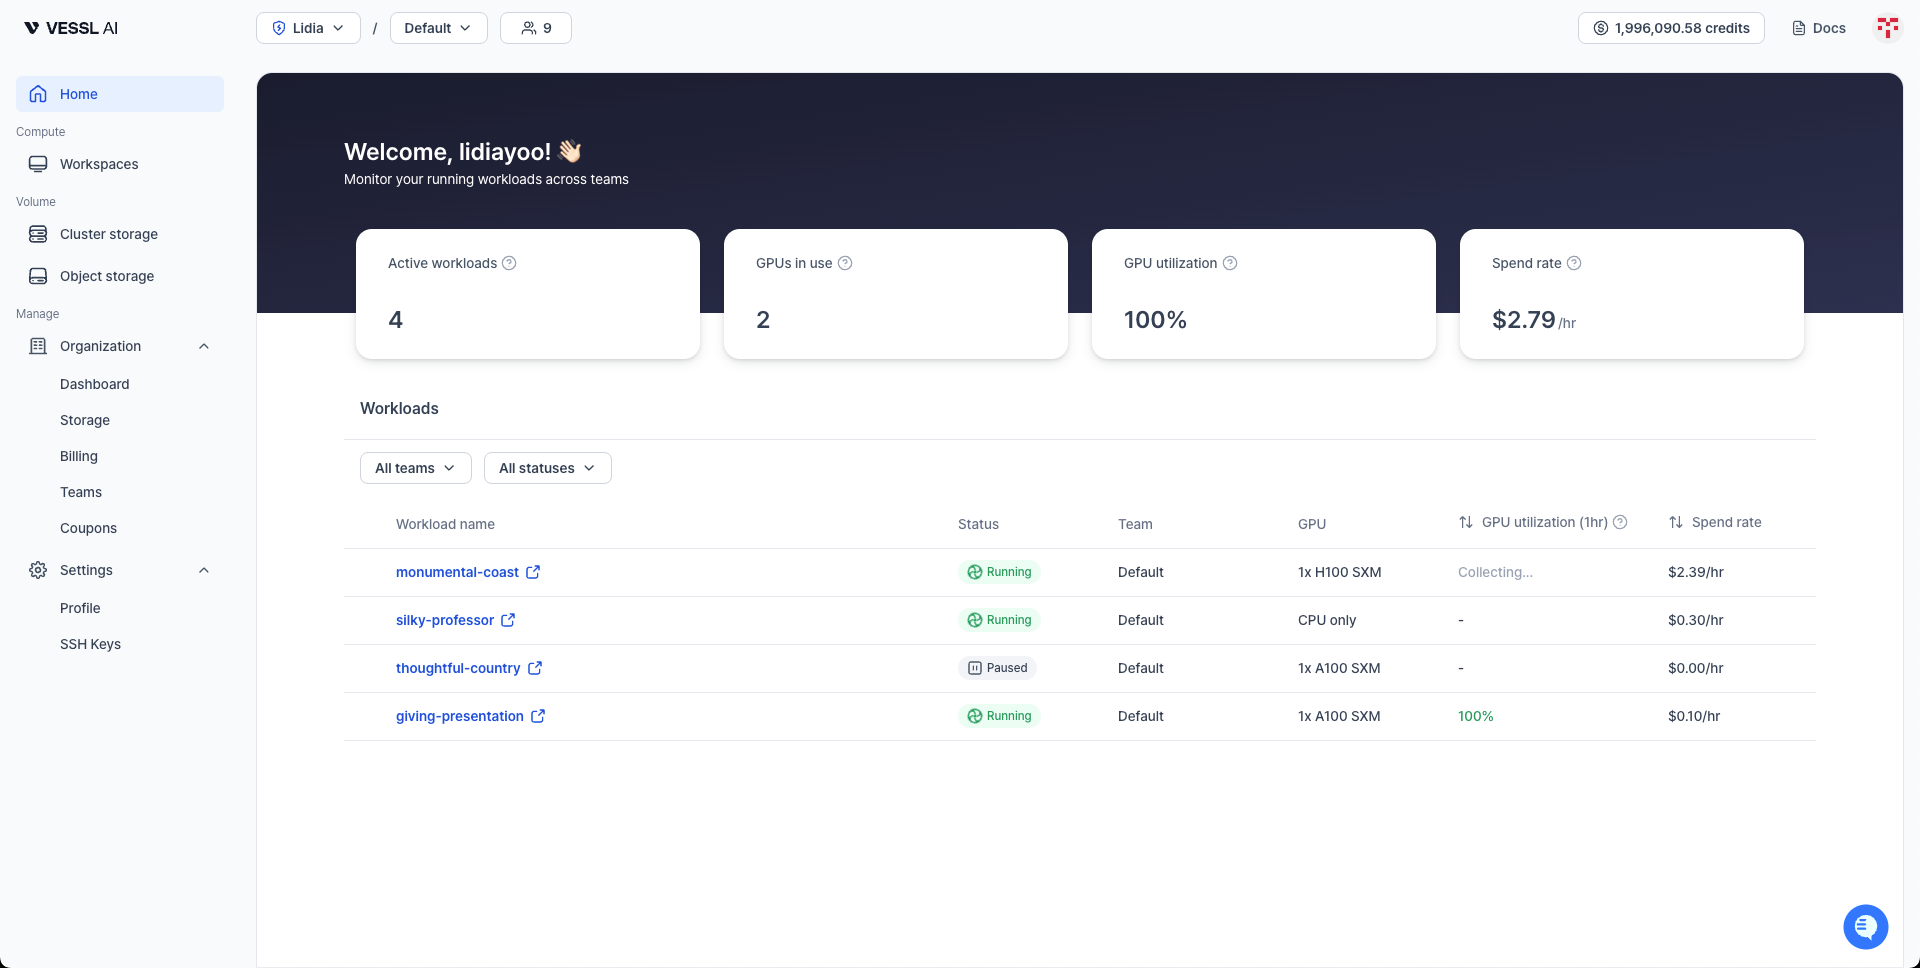Open monumental-coast in new tab via external link icon
Image resolution: width=1920 pixels, height=968 pixels.
pyautogui.click(x=534, y=572)
